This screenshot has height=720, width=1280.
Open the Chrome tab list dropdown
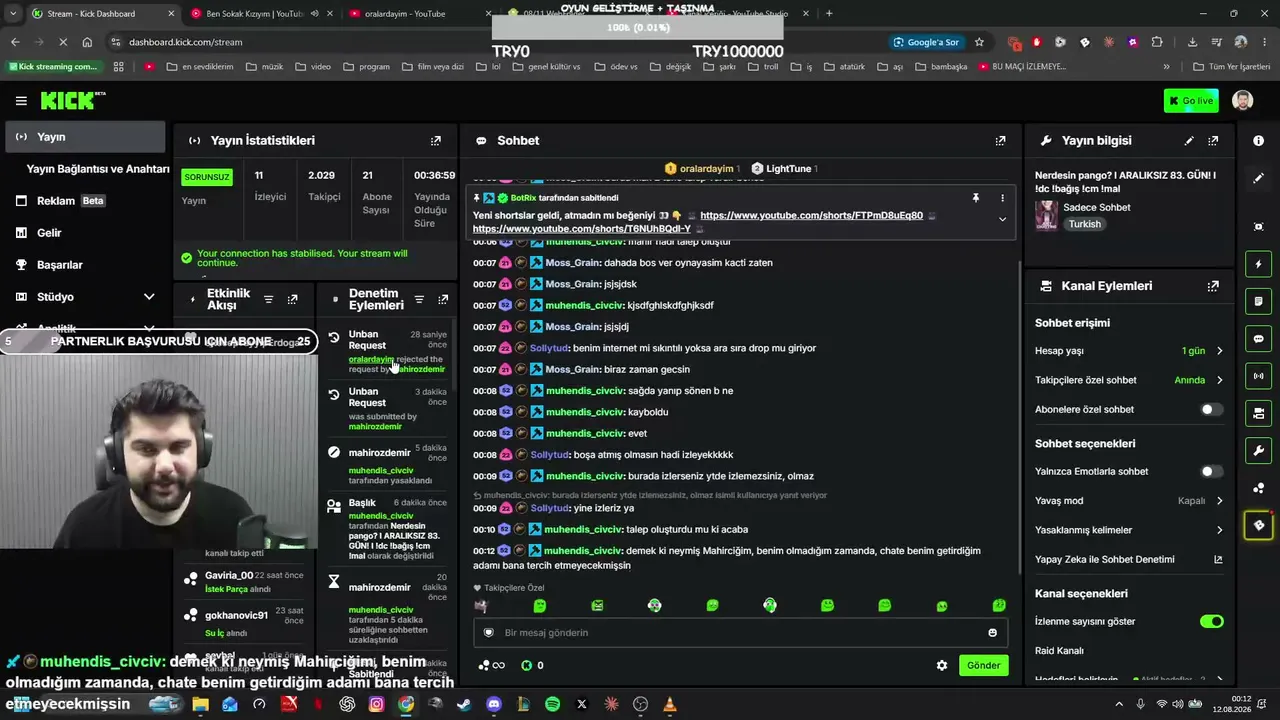13,14
